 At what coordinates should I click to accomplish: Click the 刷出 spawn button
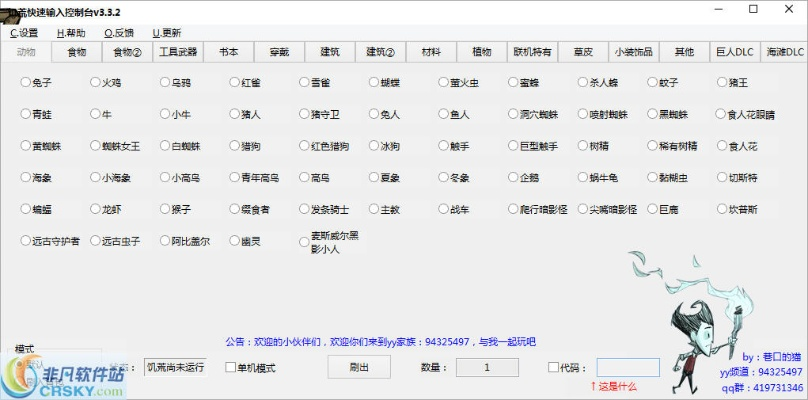(359, 367)
